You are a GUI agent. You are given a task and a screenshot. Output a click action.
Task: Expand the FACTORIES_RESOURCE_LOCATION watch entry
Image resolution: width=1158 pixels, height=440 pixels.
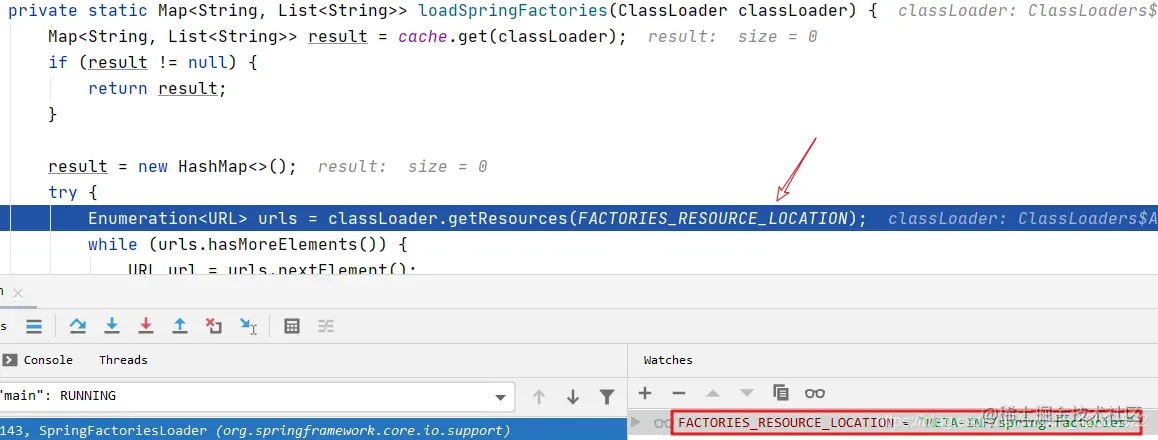point(637,422)
